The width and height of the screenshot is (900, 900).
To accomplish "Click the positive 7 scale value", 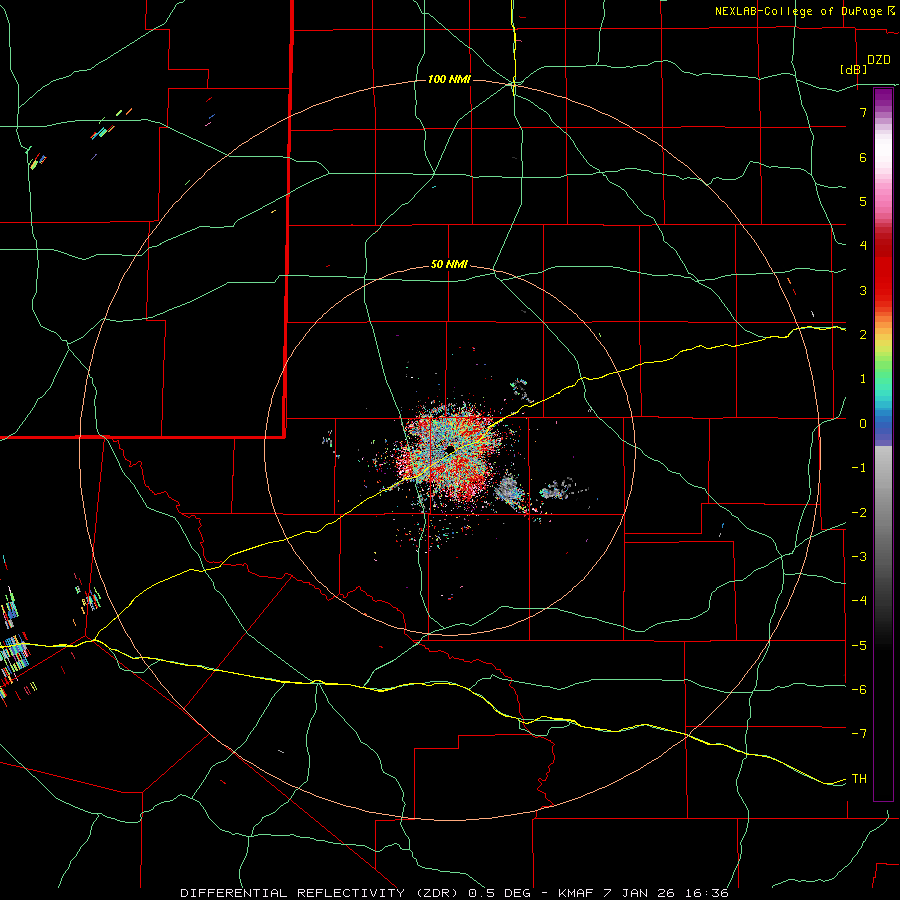I will click(863, 112).
